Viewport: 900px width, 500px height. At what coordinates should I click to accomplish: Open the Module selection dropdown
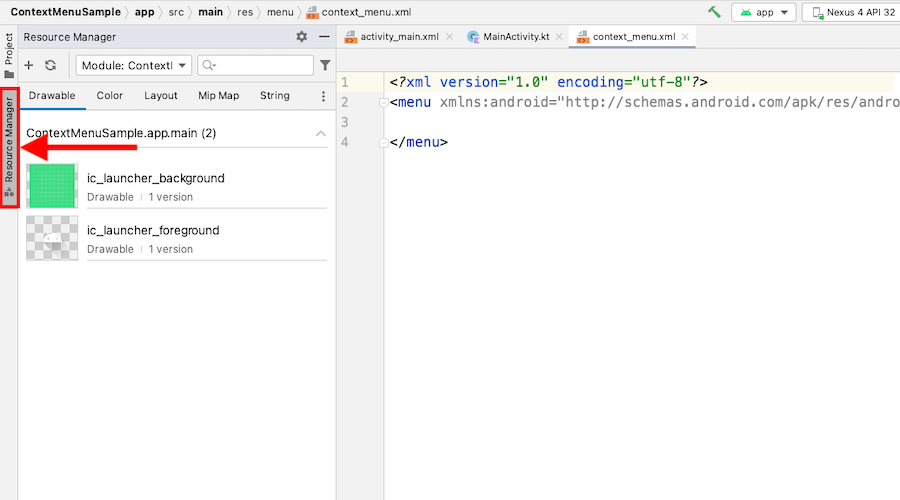pos(134,65)
